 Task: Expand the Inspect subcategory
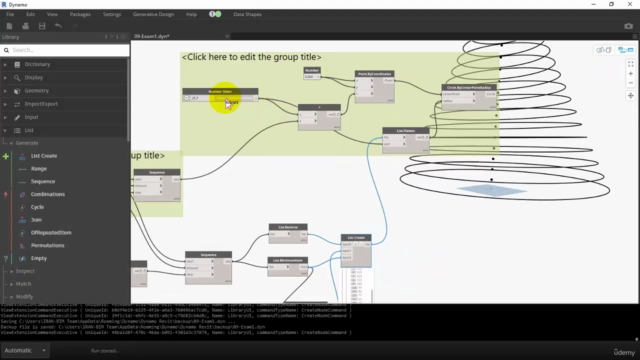click(x=11, y=271)
